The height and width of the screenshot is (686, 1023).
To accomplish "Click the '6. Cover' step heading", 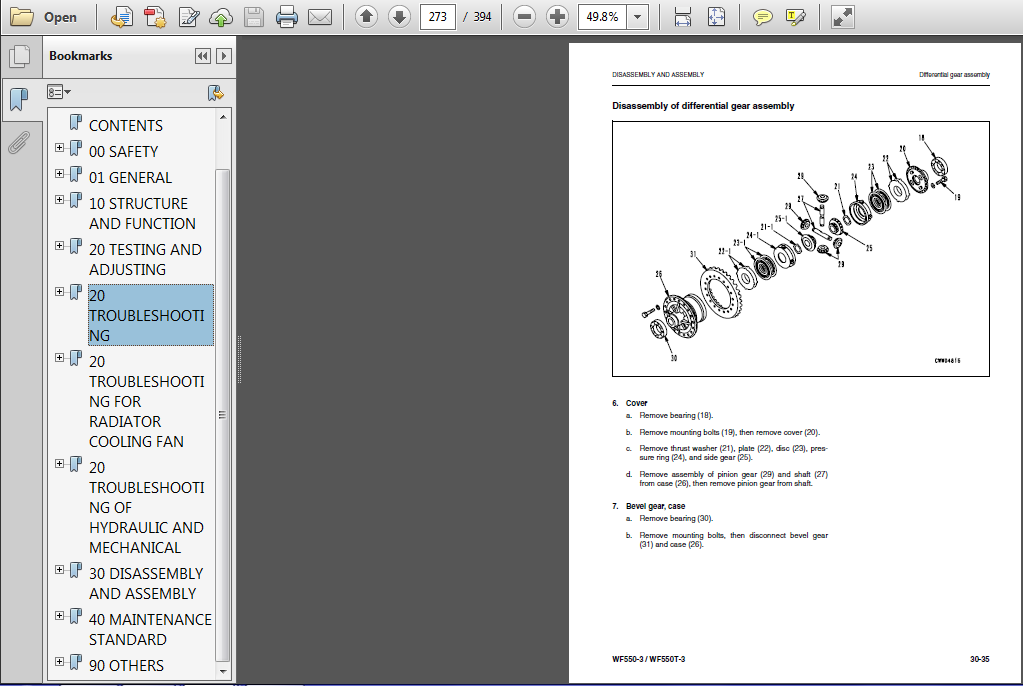I will [x=630, y=403].
